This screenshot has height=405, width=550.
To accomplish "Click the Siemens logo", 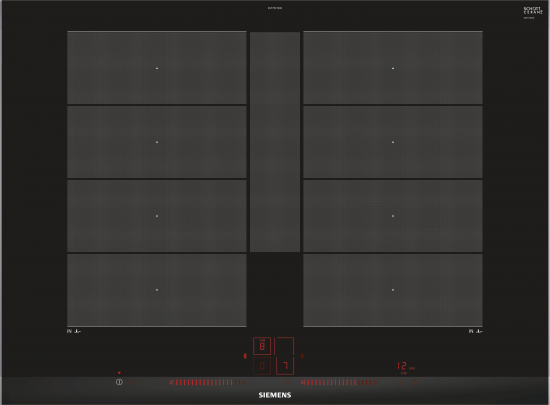I will point(275,395).
